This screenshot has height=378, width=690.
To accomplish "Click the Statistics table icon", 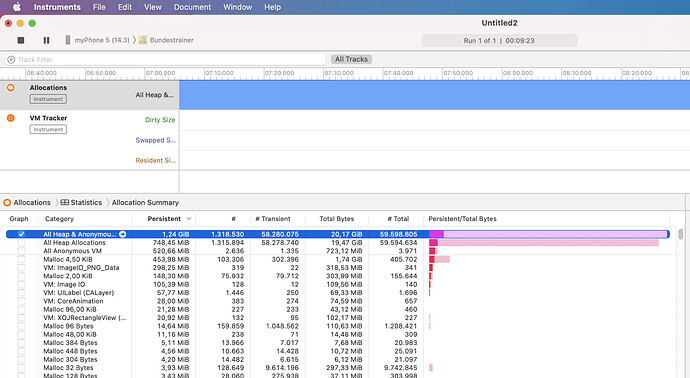I will (x=65, y=202).
